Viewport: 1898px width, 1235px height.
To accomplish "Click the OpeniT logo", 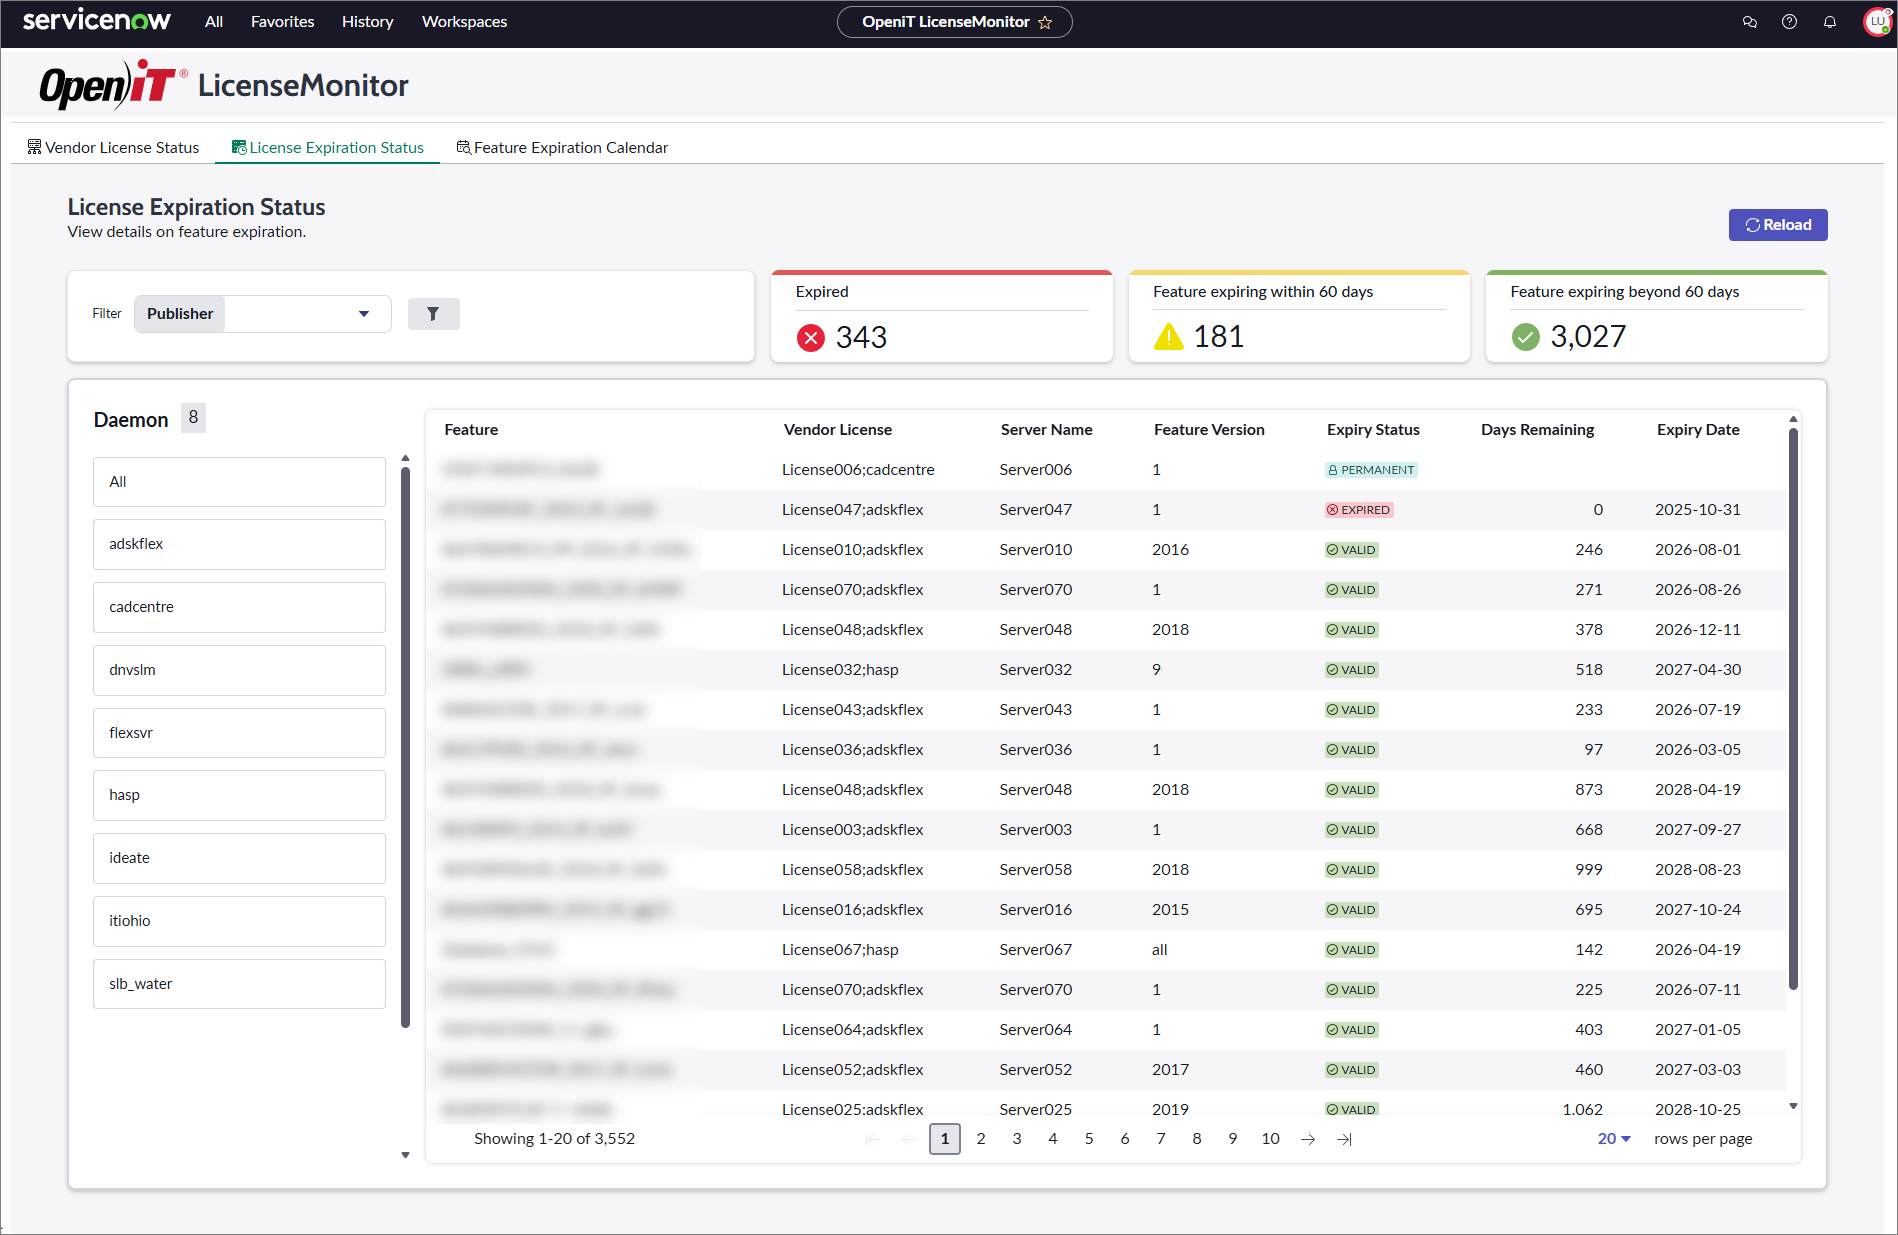I will click(x=114, y=85).
